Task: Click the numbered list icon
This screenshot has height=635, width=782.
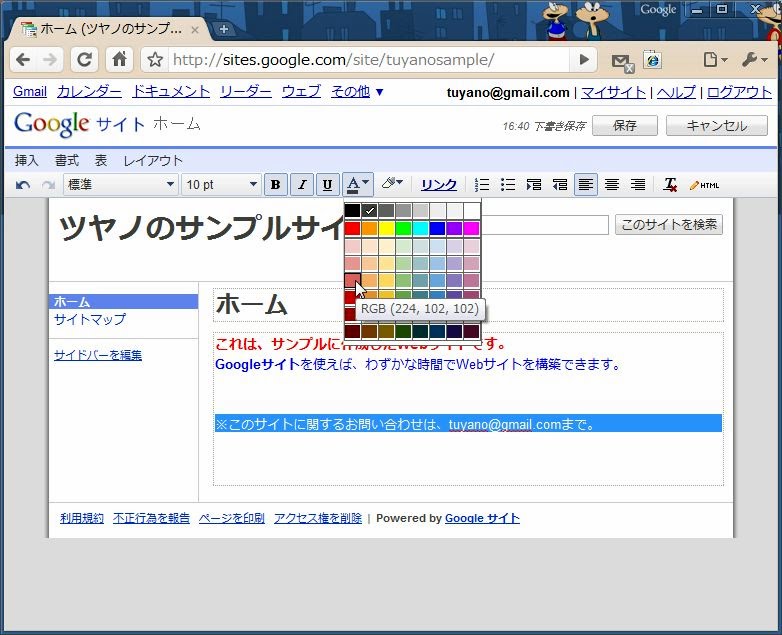Action: tap(482, 185)
